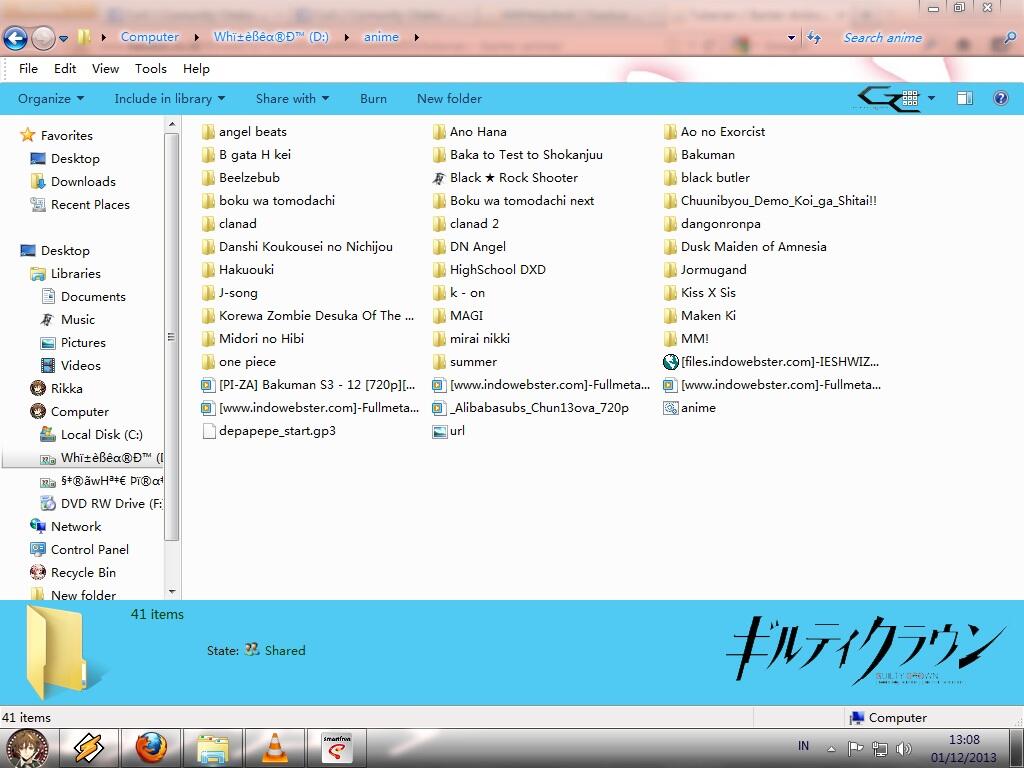Select _Alibabasubs_Chun13ova_720p video icon
Image resolution: width=1024 pixels, height=768 pixels.
tap(439, 408)
